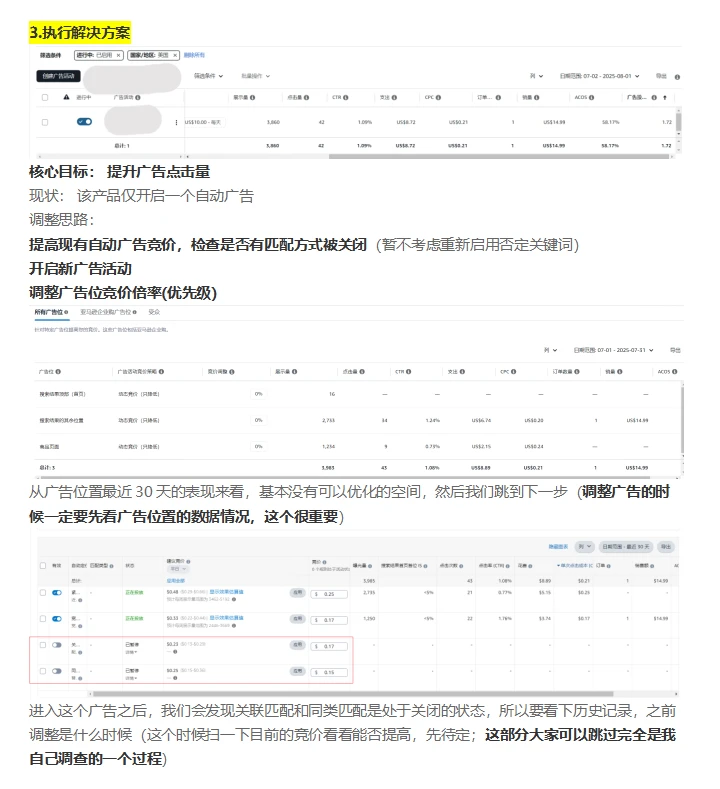Click the info icon beside campaign table 导出
This screenshot has width=720, height=789.
(677, 77)
